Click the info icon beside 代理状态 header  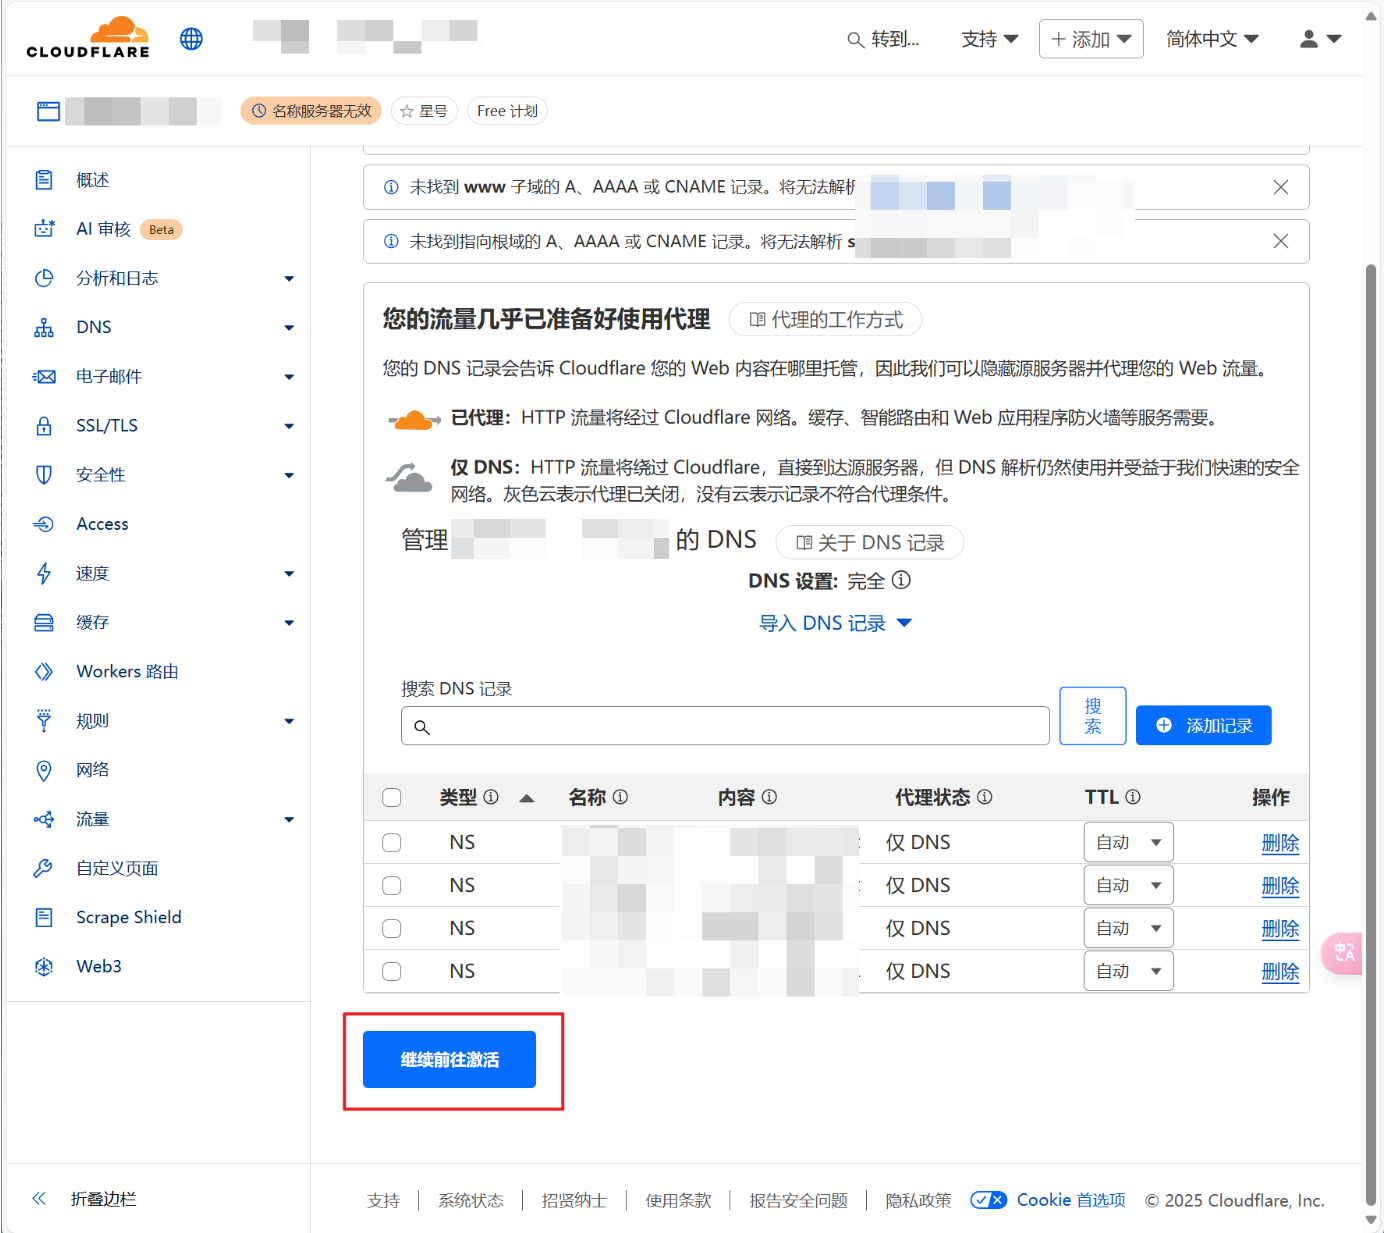[985, 797]
